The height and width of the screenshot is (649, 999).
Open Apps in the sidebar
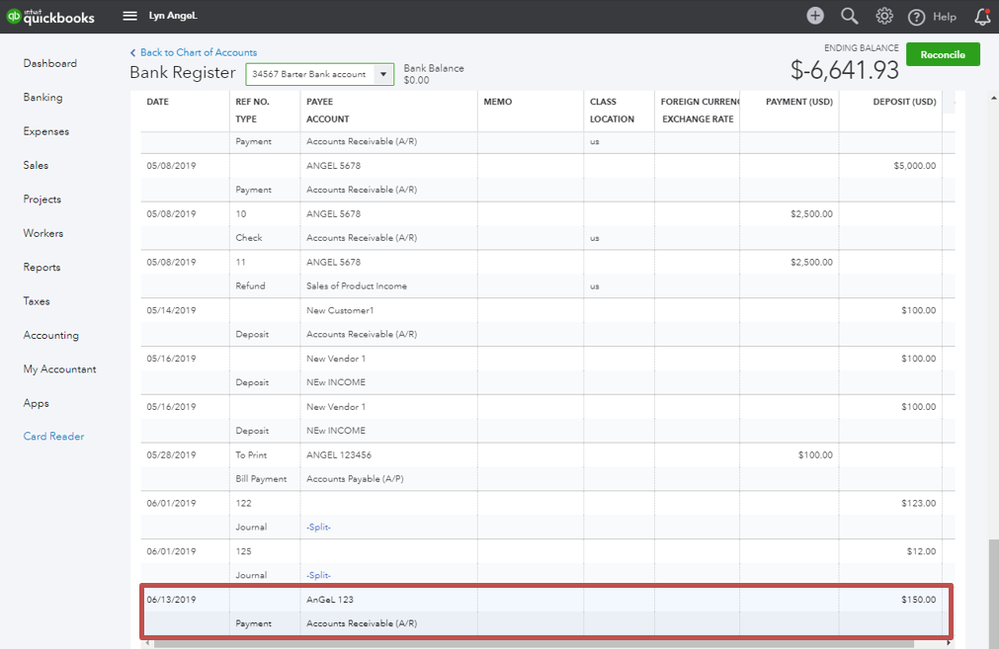point(36,403)
